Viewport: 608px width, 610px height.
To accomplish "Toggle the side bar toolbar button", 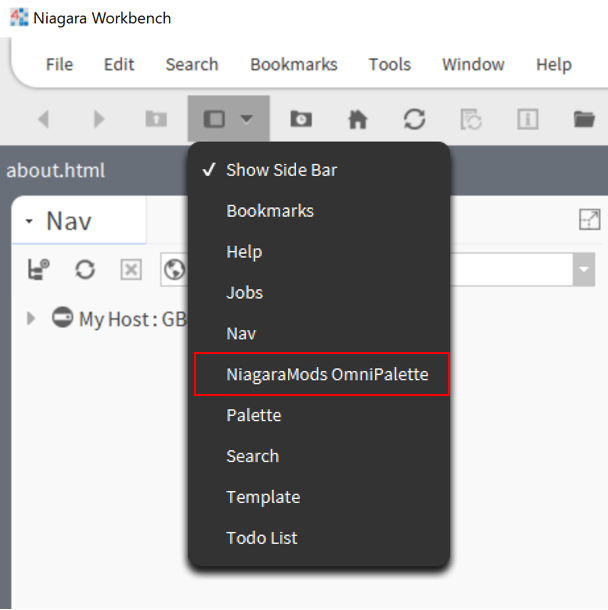I will point(214,119).
